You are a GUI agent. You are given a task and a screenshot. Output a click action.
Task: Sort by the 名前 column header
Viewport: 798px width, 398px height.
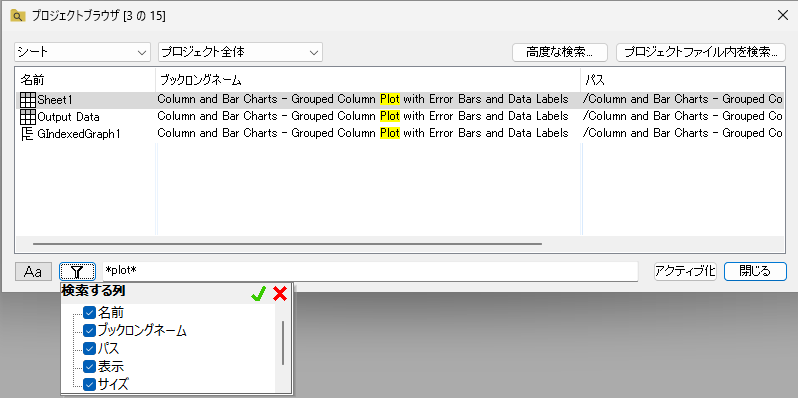click(86, 80)
